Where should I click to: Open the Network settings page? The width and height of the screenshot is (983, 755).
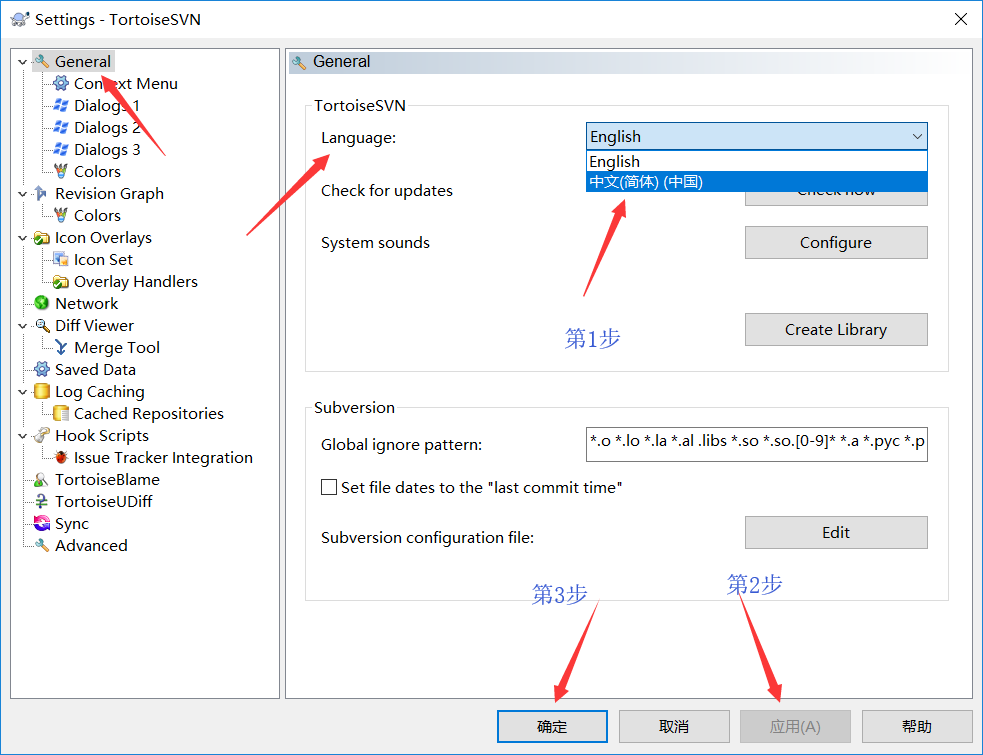(87, 304)
